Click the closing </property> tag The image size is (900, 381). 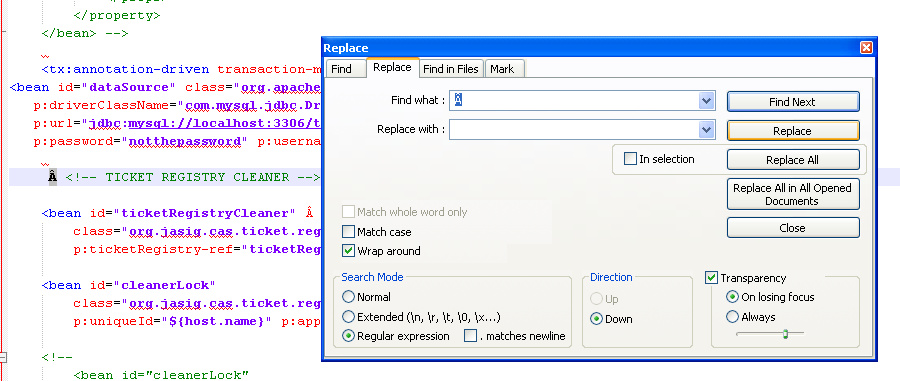pos(117,15)
